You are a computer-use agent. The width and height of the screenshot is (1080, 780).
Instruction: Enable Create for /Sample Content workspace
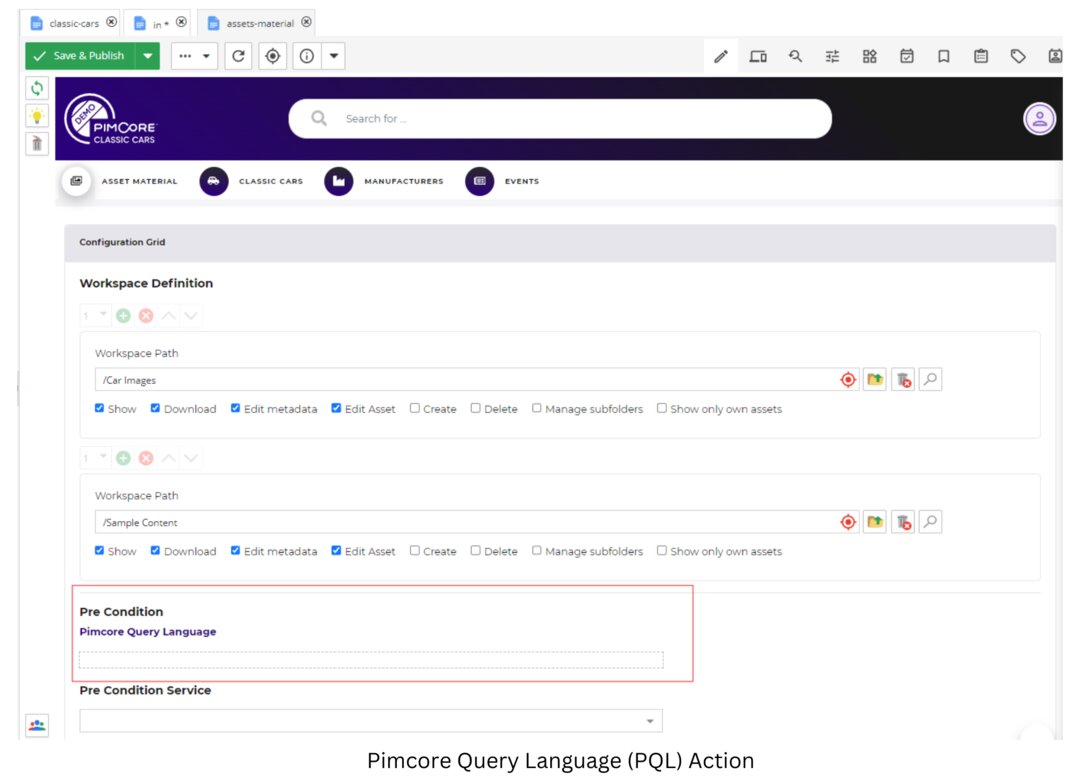click(x=415, y=551)
